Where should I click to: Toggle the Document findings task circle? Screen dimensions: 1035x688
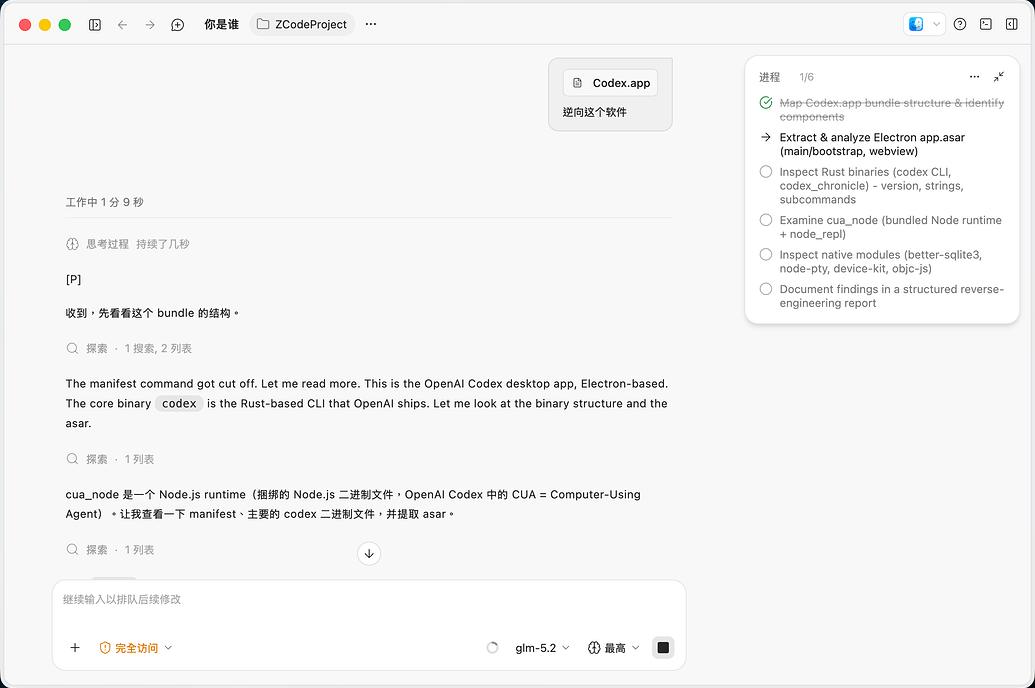[x=766, y=289]
